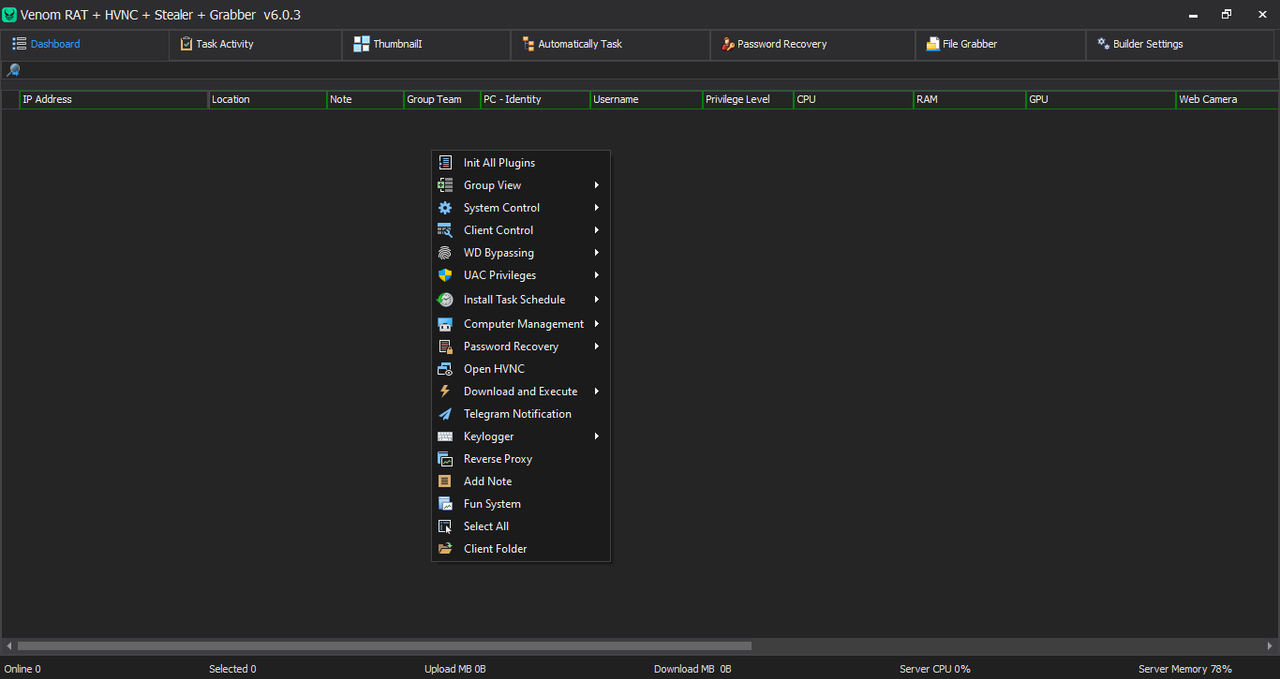
Task: Go to the Automatically Task tab
Action: coord(611,44)
